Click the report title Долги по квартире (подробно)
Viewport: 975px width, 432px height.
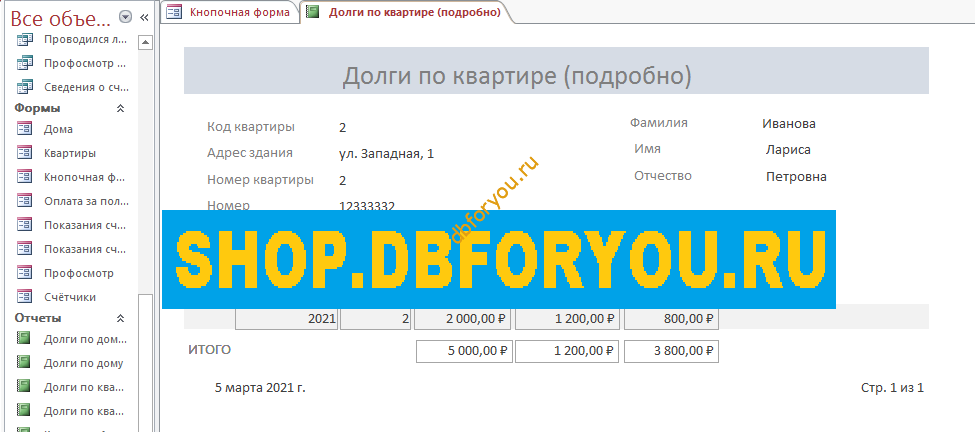pyautogui.click(x=517, y=75)
